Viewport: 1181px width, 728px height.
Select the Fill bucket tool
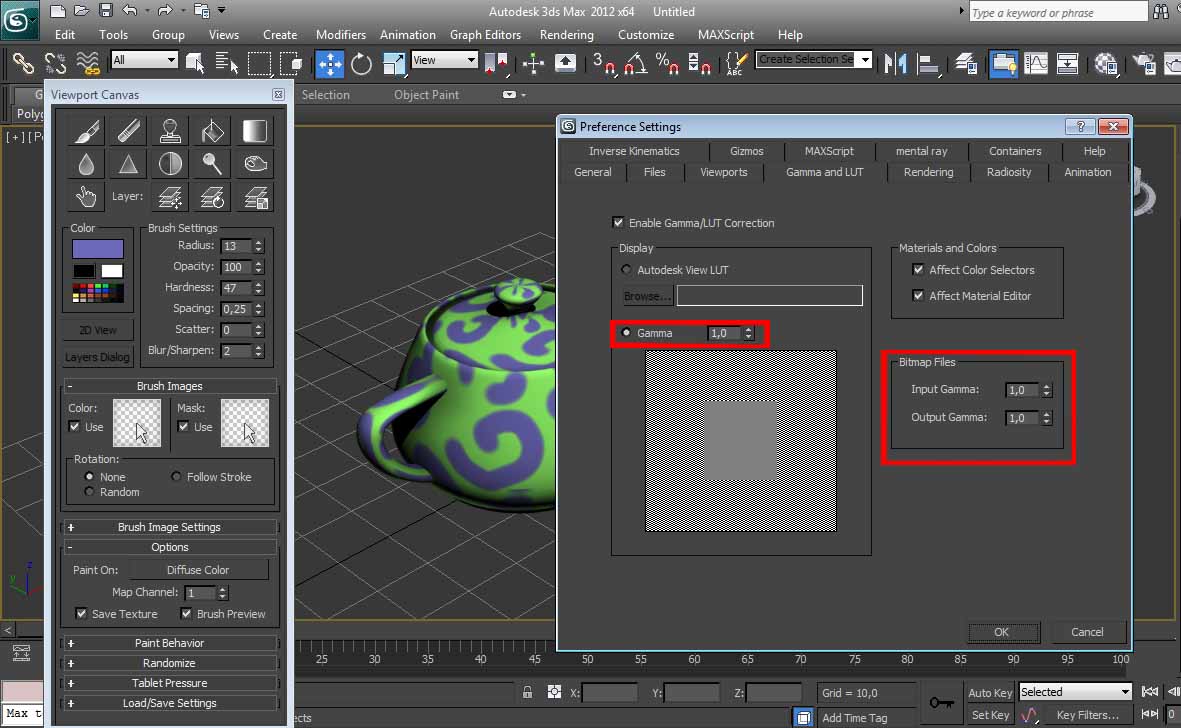pos(212,131)
